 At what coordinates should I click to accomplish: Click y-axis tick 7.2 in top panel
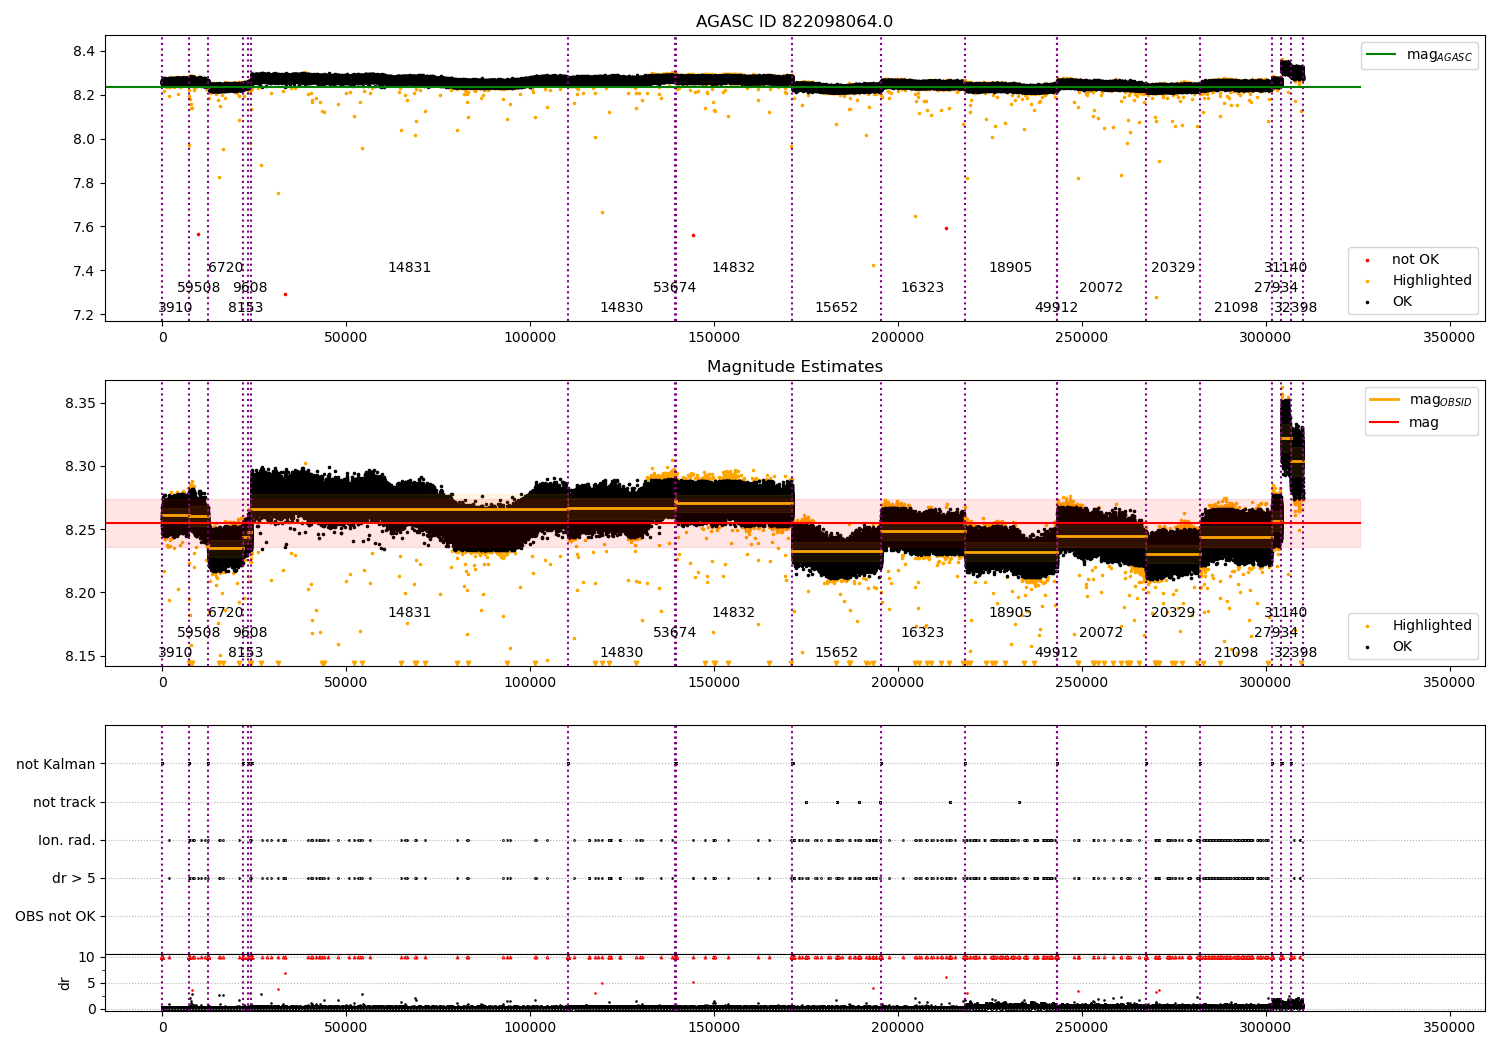click(84, 315)
